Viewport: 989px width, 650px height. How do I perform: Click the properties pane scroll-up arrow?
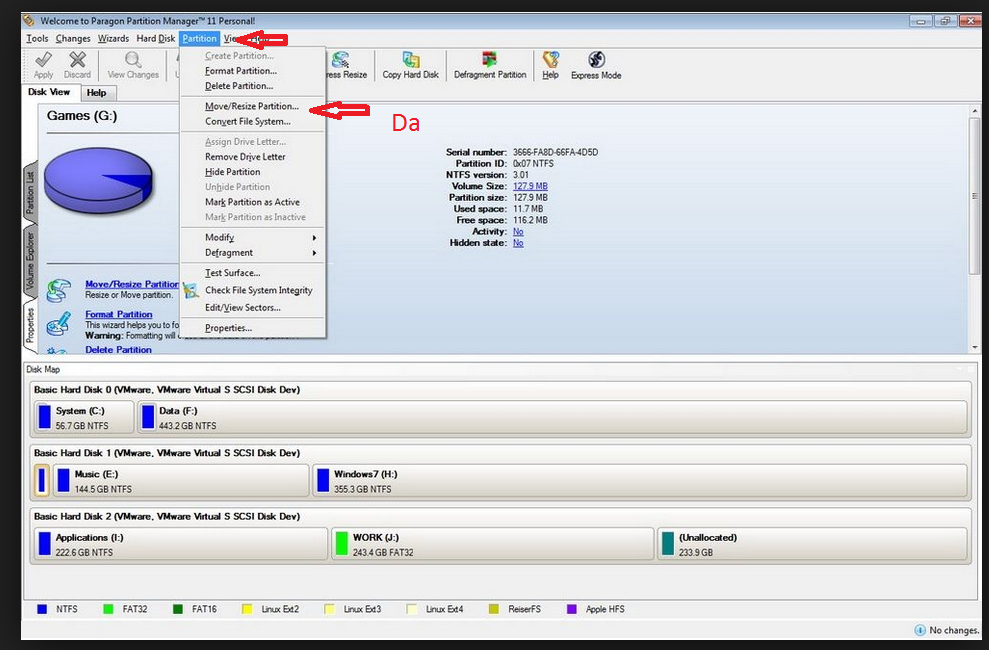click(x=975, y=111)
